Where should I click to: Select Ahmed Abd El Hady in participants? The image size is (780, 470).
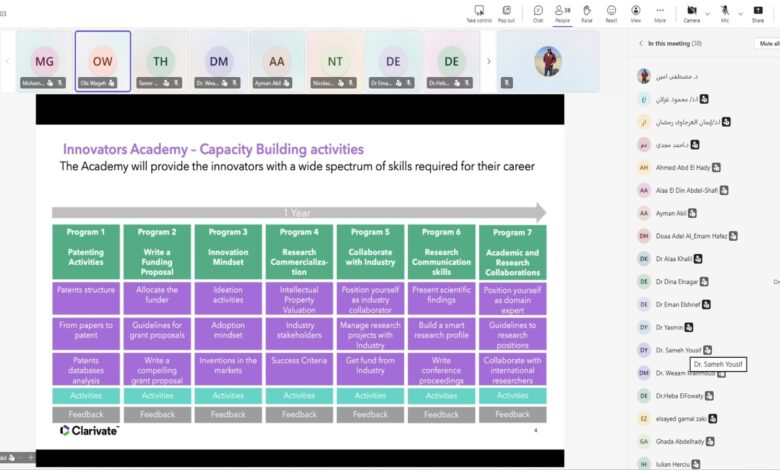pyautogui.click(x=684, y=167)
